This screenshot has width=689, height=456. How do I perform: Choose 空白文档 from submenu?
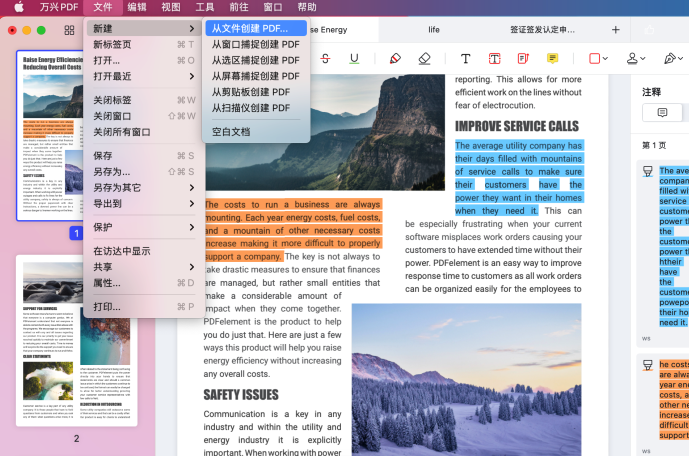[256, 131]
